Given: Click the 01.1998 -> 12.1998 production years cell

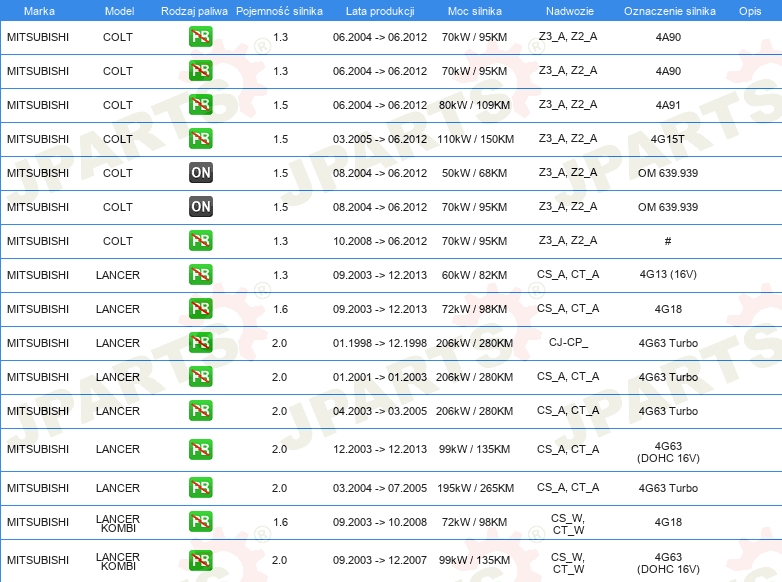Looking at the screenshot, I should (380, 343).
